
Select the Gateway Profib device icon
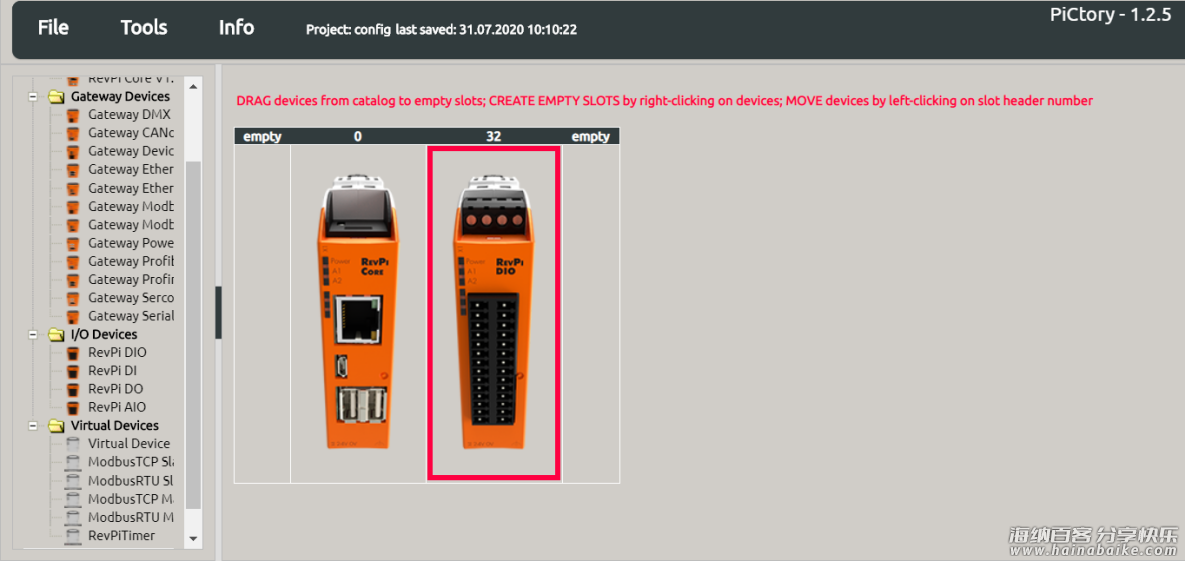pos(73,261)
